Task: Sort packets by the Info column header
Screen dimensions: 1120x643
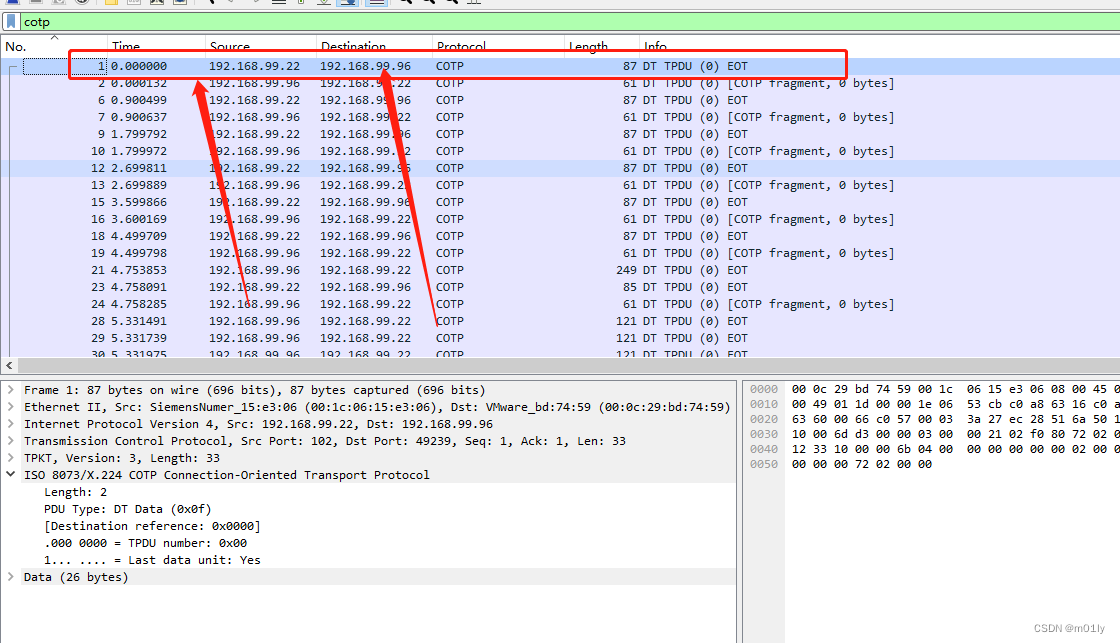Action: coord(879,46)
